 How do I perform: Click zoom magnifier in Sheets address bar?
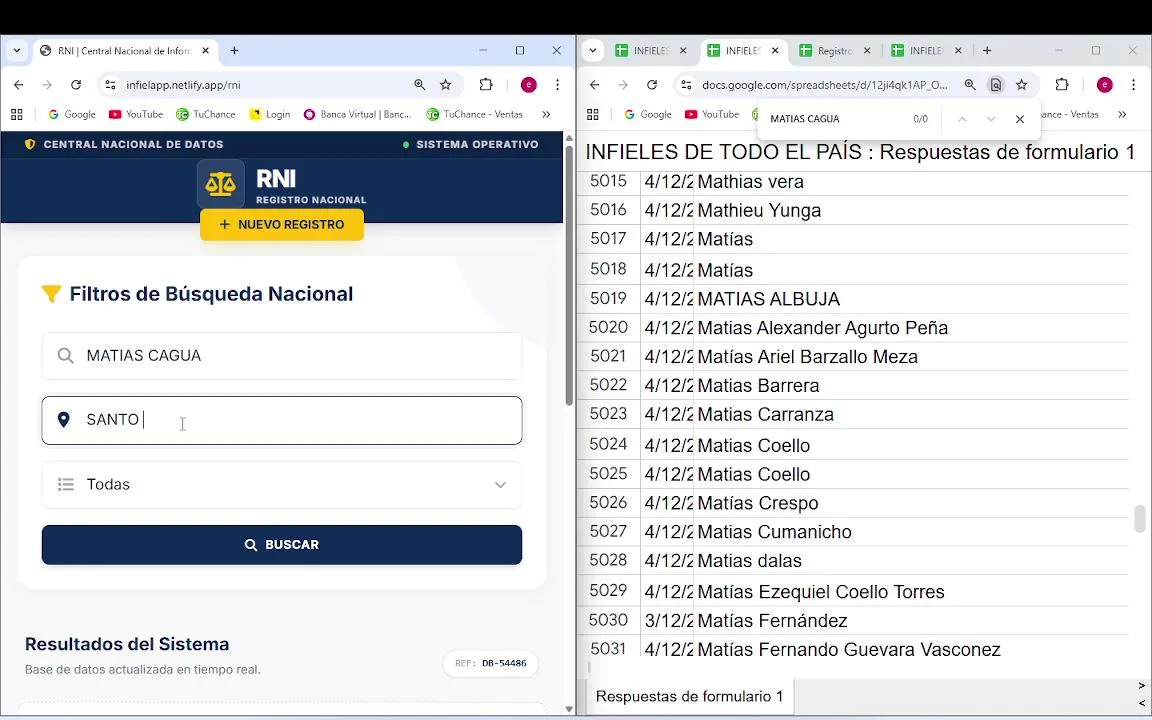970,85
